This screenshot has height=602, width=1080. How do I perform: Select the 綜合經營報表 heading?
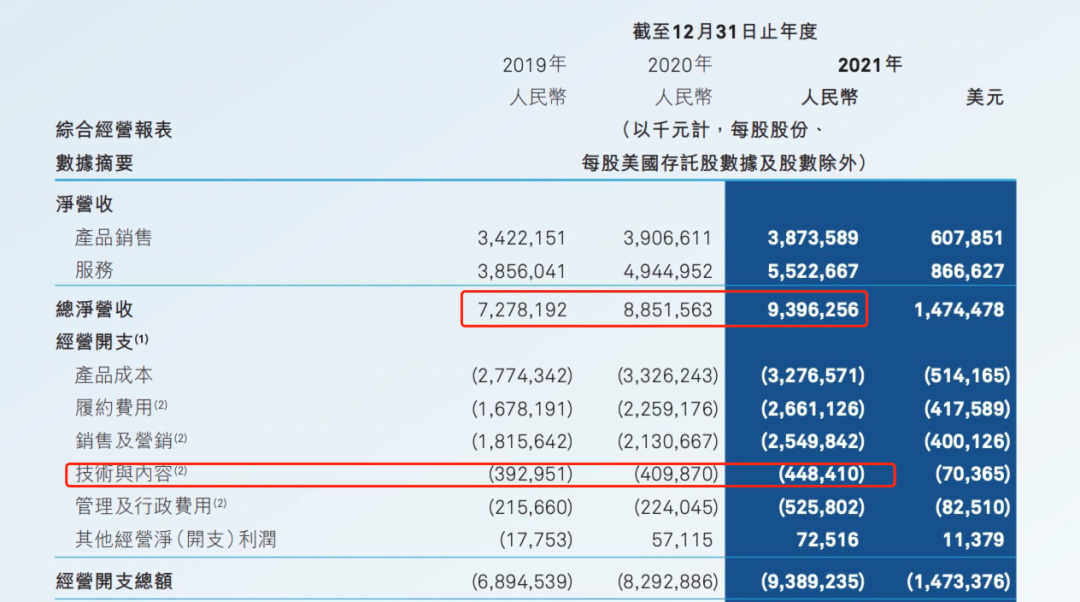pyautogui.click(x=114, y=129)
